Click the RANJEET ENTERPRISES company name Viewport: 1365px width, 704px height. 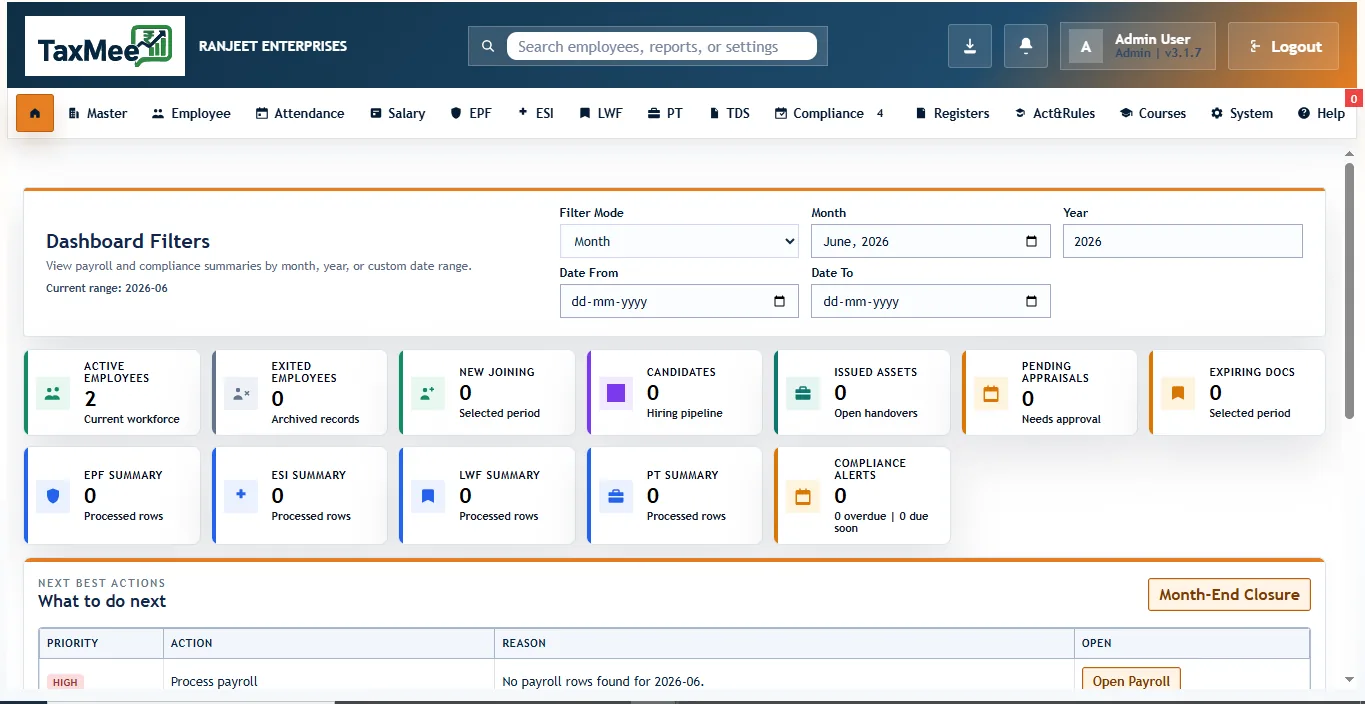(x=273, y=46)
